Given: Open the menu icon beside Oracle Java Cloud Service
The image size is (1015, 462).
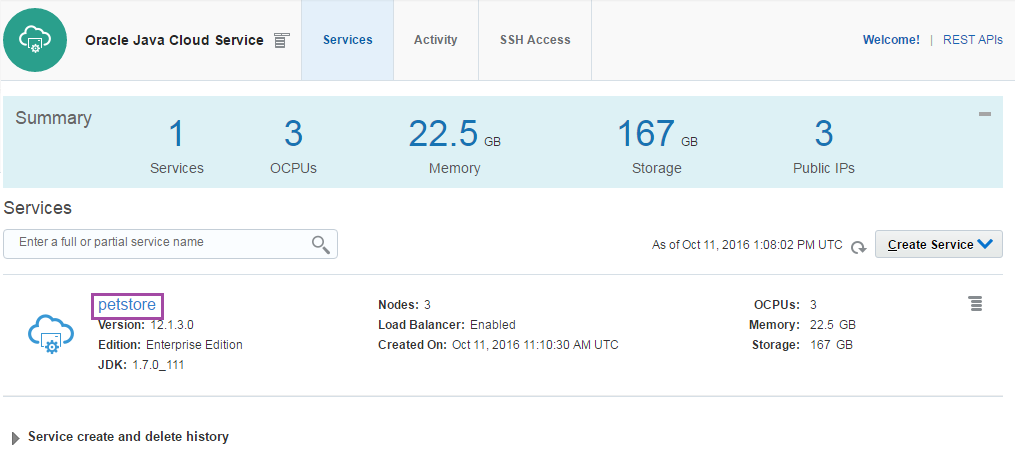Looking at the screenshot, I should tap(280, 40).
